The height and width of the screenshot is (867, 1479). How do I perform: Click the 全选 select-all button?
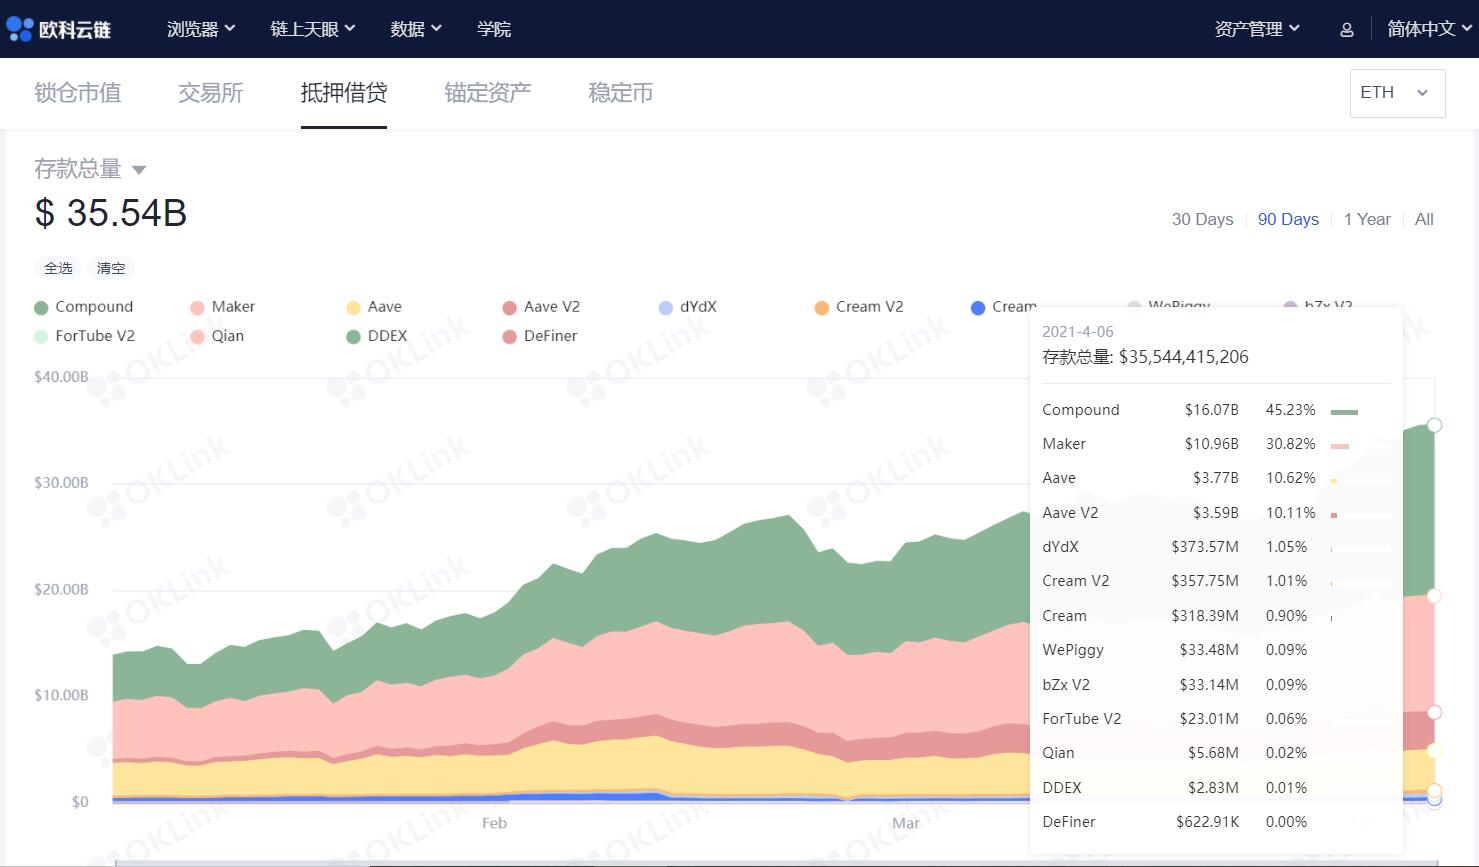(x=59, y=268)
